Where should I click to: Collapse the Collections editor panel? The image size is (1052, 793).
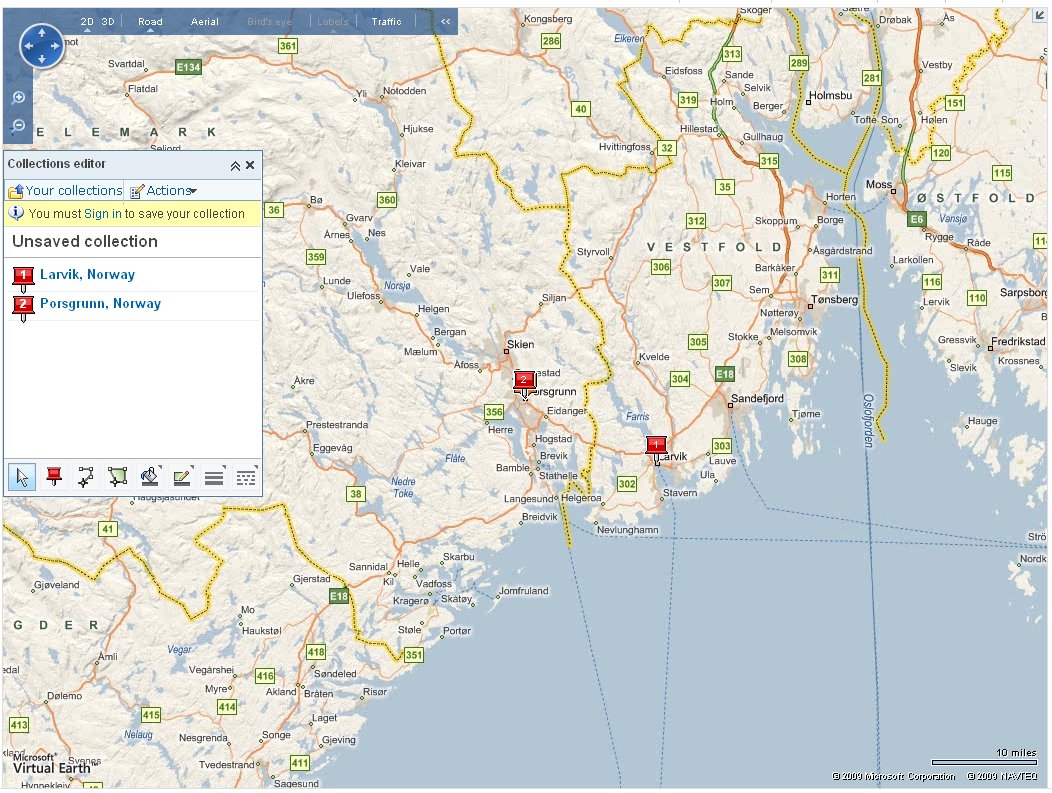234,165
